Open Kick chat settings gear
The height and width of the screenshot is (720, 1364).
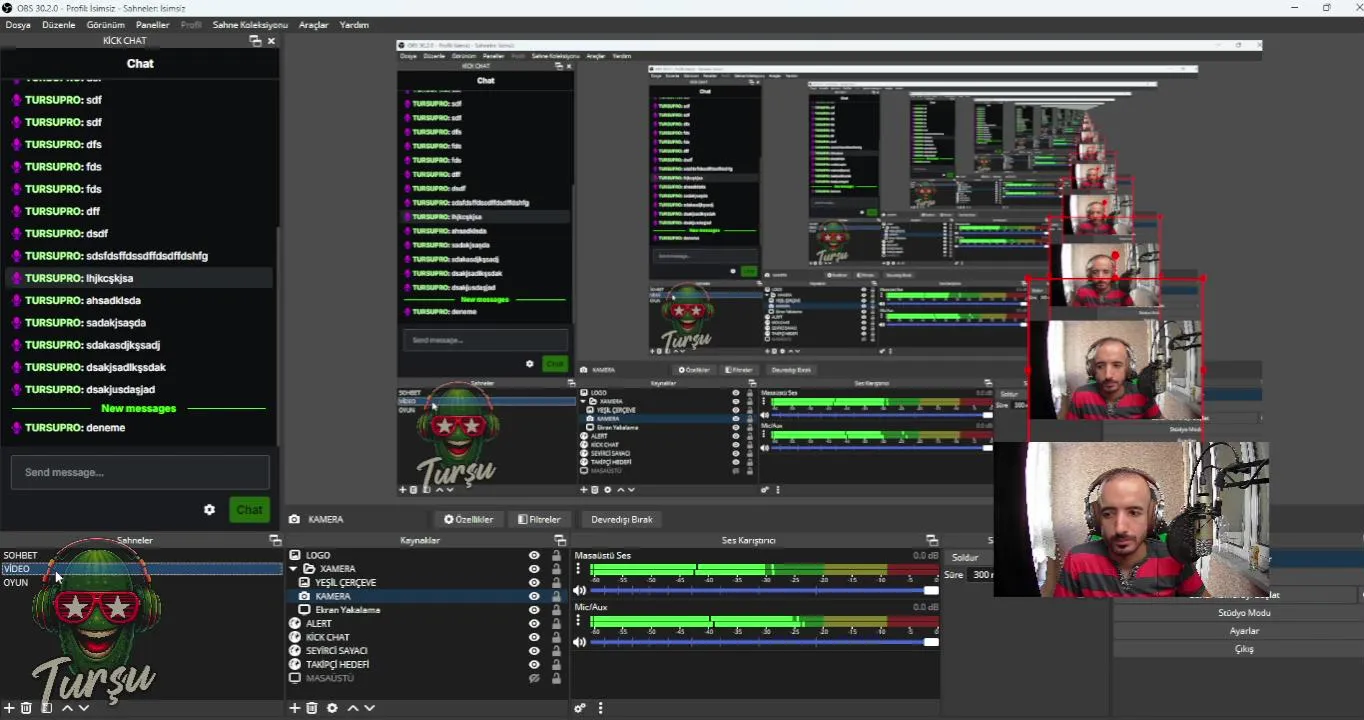[x=209, y=510]
